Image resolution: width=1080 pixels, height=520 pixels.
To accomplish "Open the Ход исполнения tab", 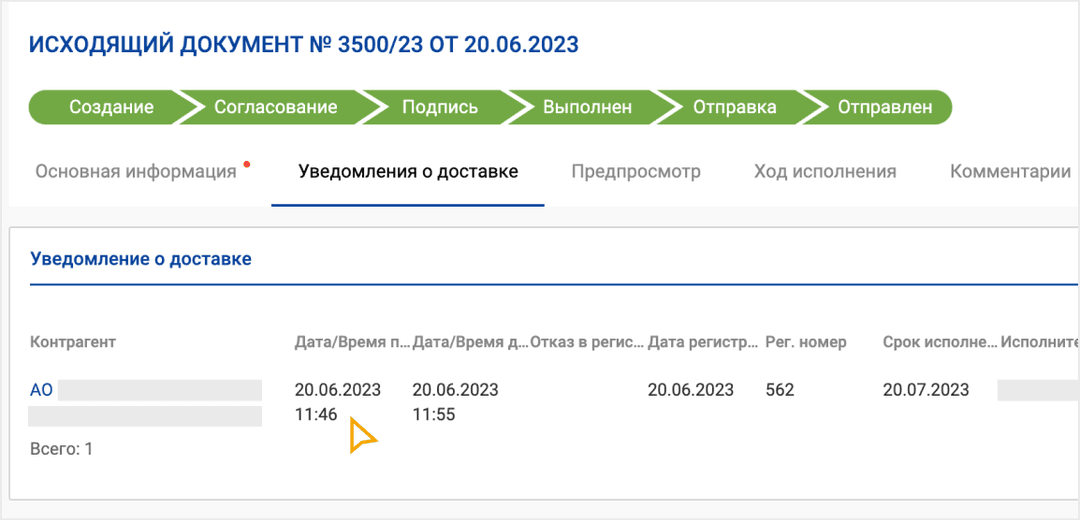I will point(825,171).
